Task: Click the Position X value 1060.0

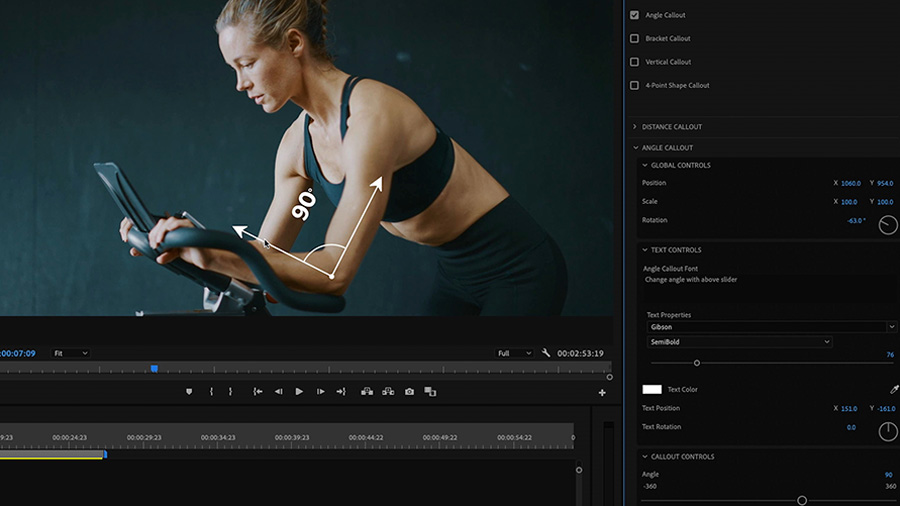Action: pyautogui.click(x=851, y=184)
